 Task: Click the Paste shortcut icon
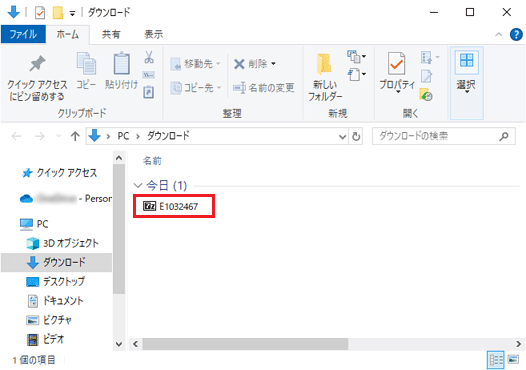[x=149, y=92]
